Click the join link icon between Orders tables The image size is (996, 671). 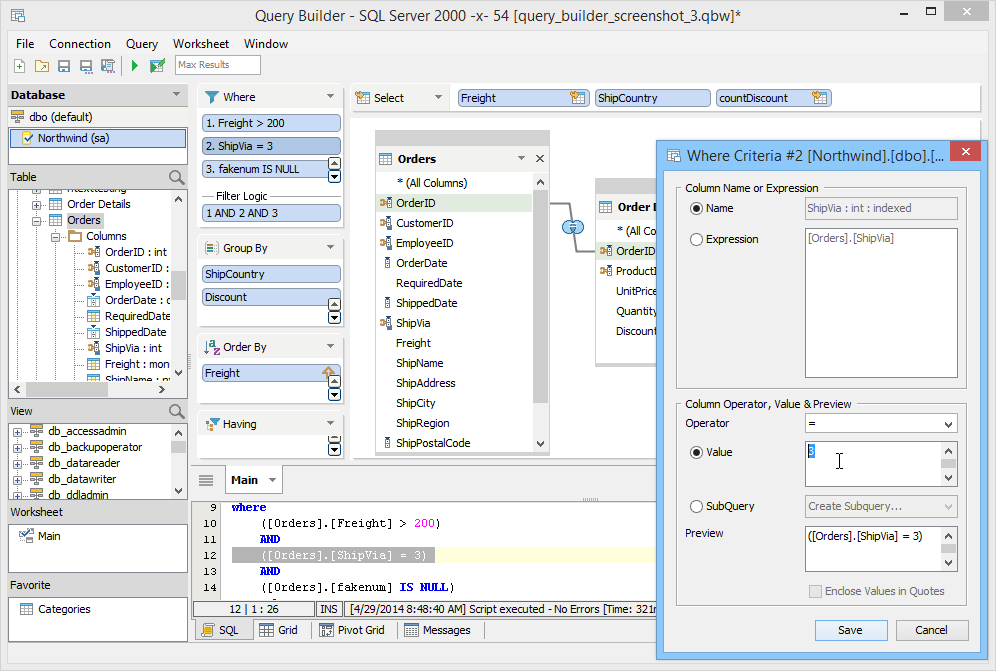[573, 227]
